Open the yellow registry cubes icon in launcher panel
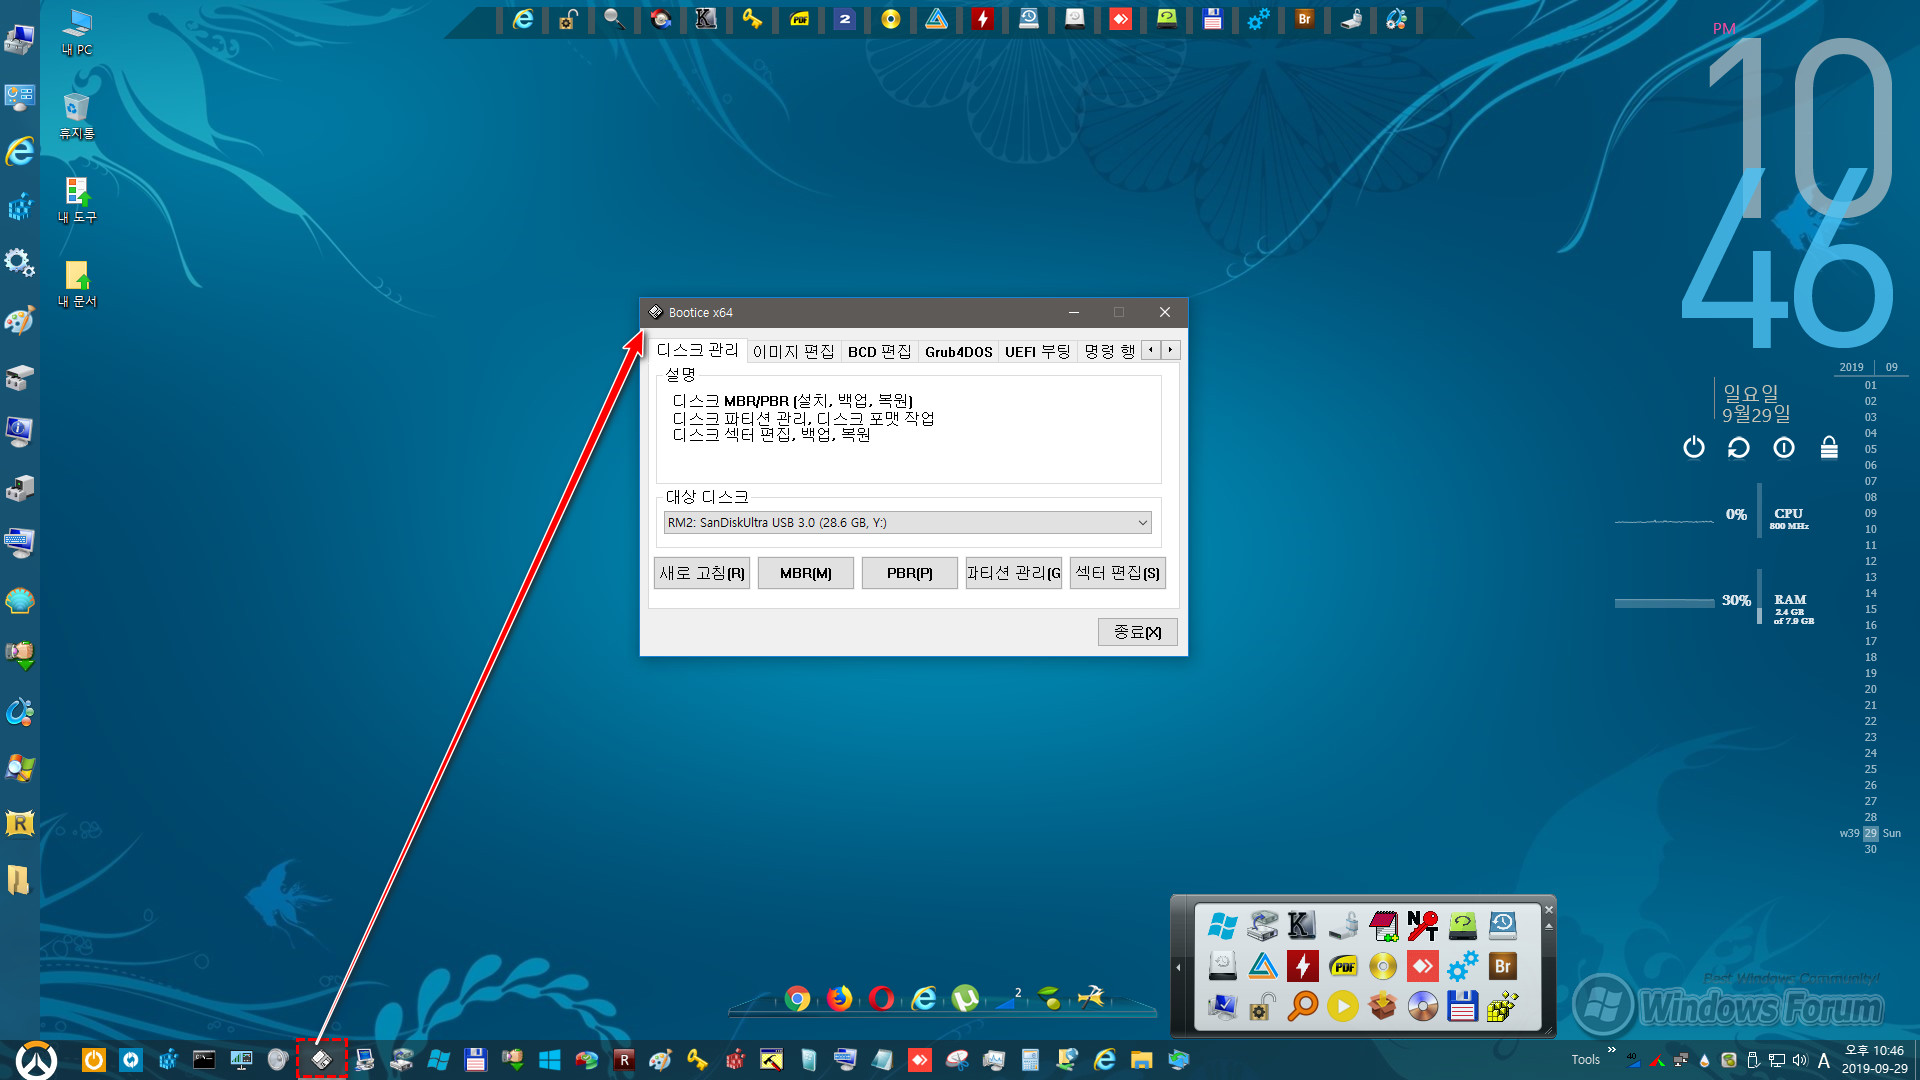 click(1502, 1006)
